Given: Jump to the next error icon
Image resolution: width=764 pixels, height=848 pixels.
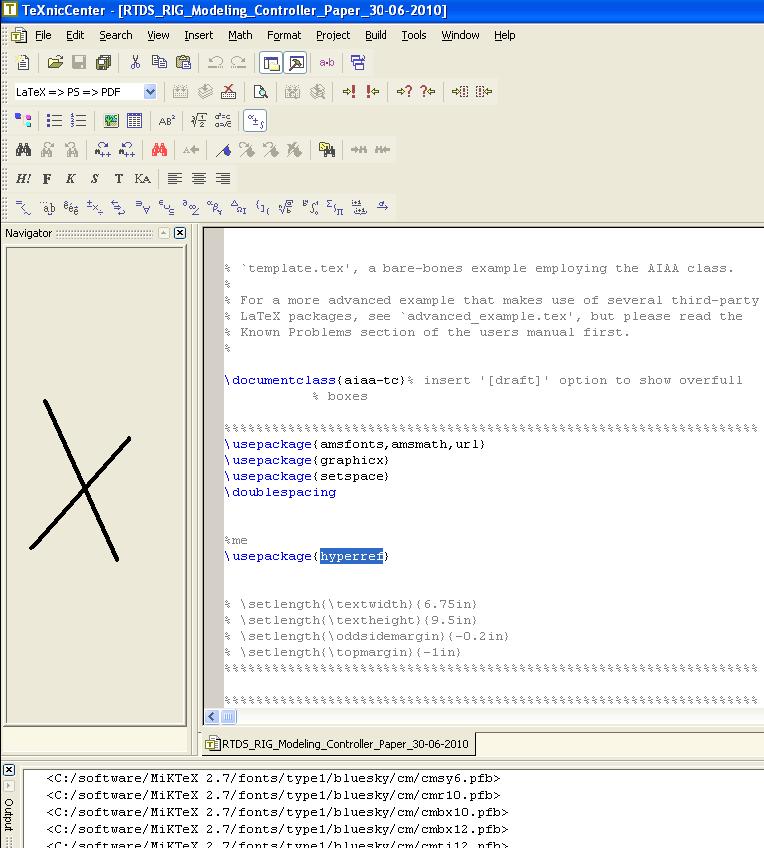Looking at the screenshot, I should click(x=349, y=92).
